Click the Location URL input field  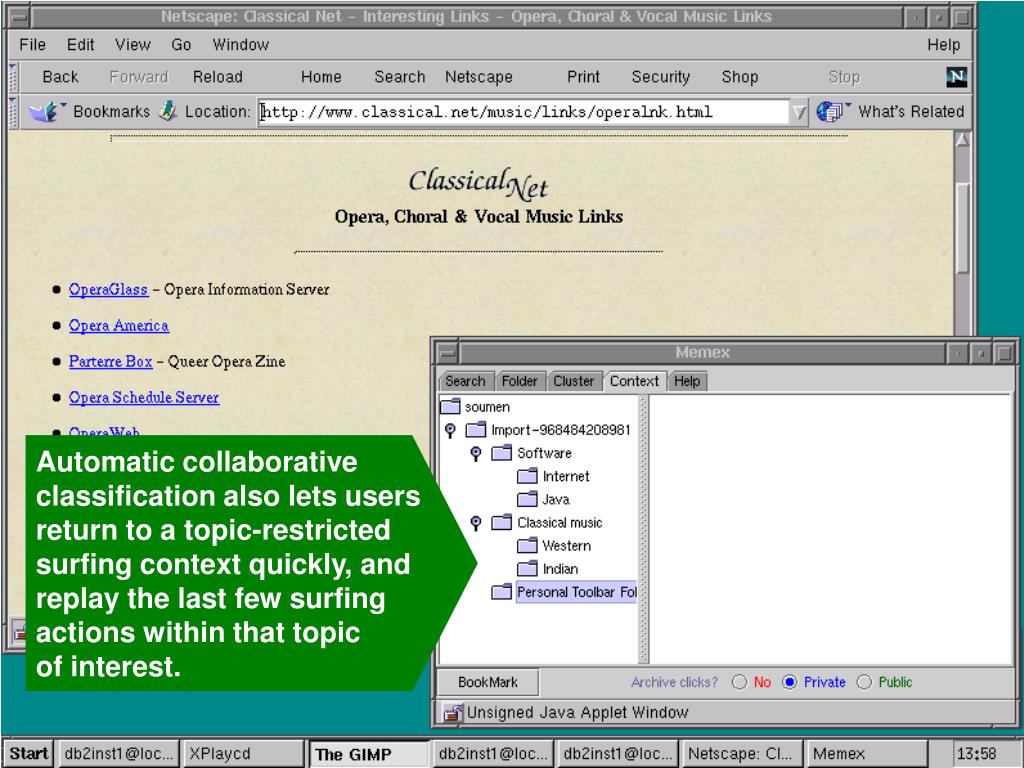[x=524, y=112]
